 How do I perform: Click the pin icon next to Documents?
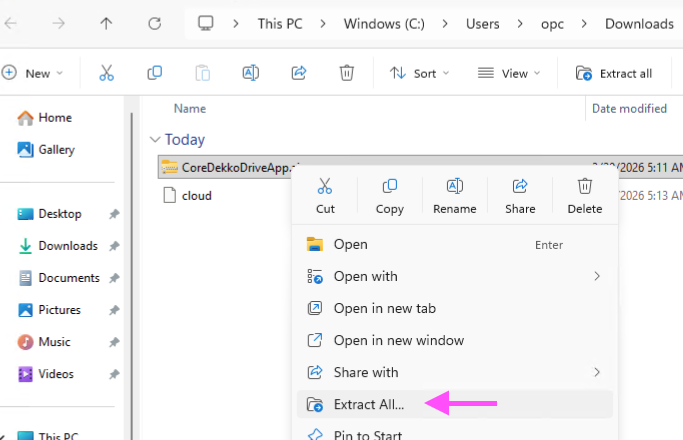(x=114, y=278)
